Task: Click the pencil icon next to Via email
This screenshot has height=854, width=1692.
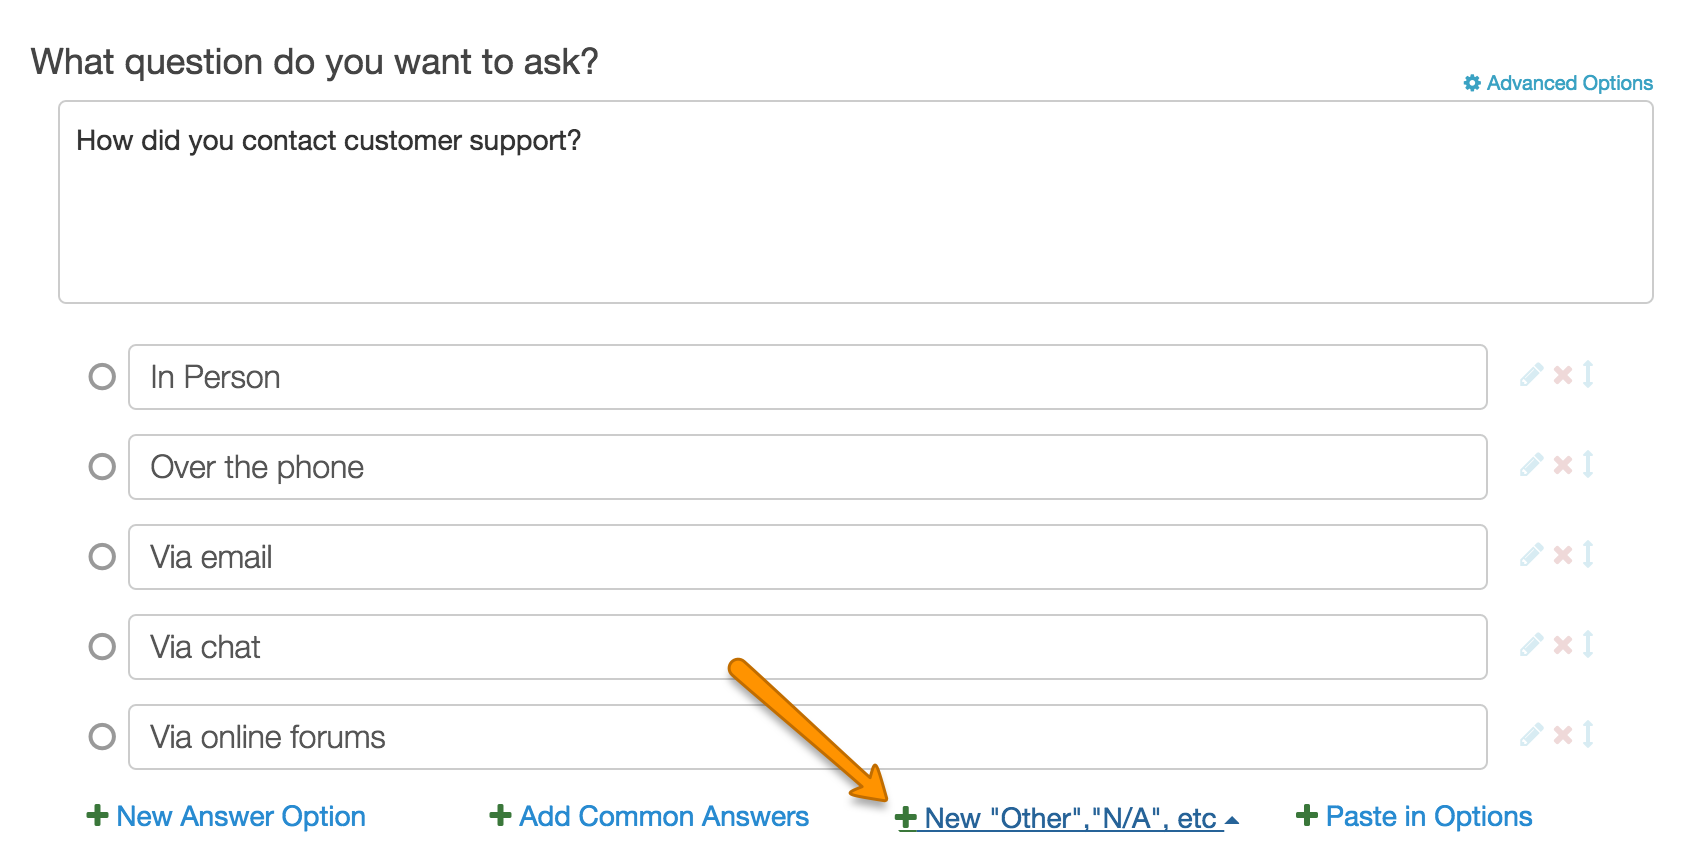Action: [x=1531, y=555]
